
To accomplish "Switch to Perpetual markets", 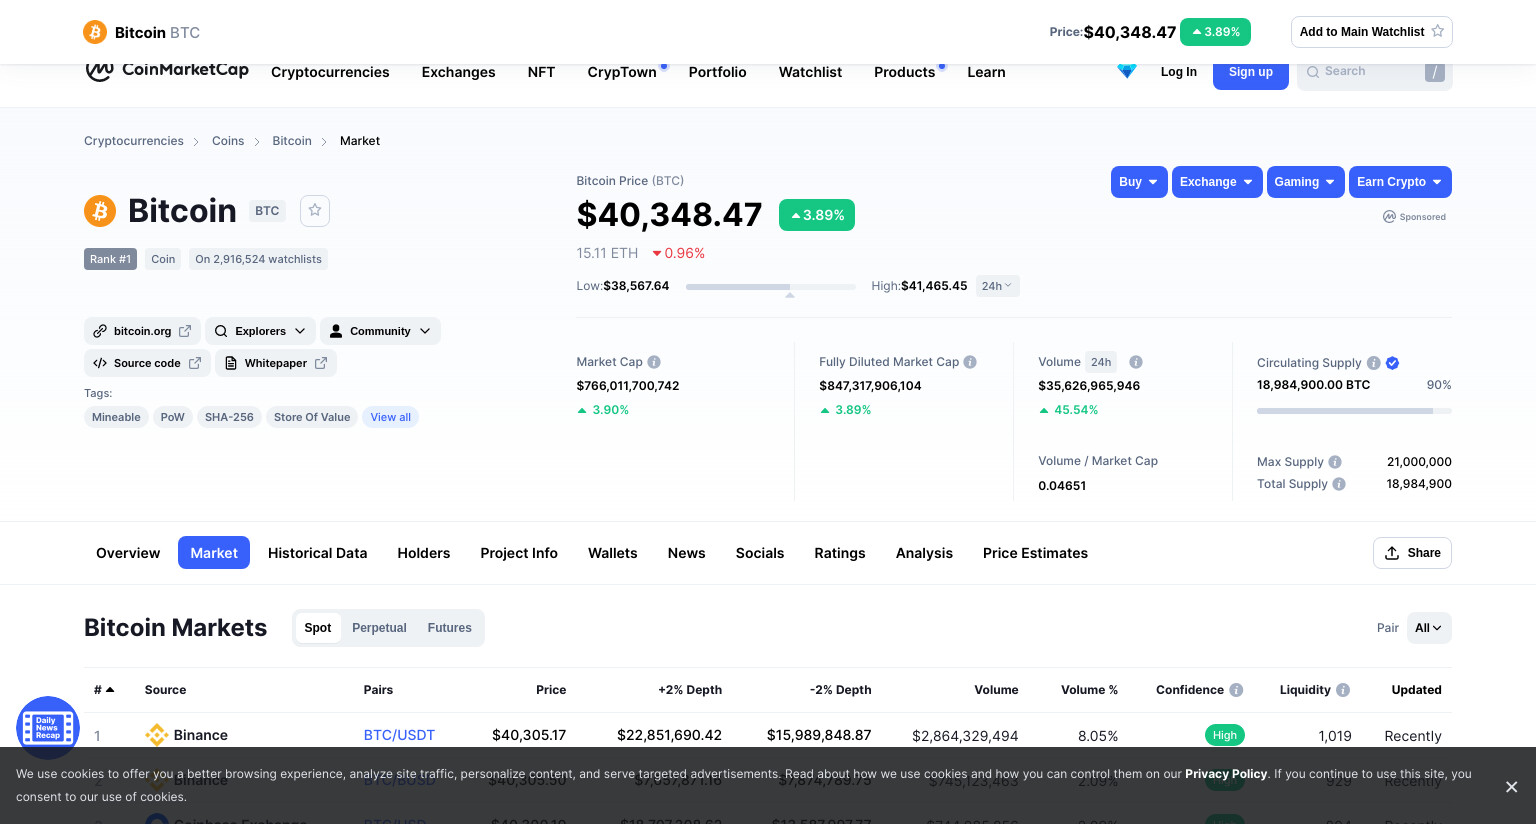I will (x=379, y=628).
